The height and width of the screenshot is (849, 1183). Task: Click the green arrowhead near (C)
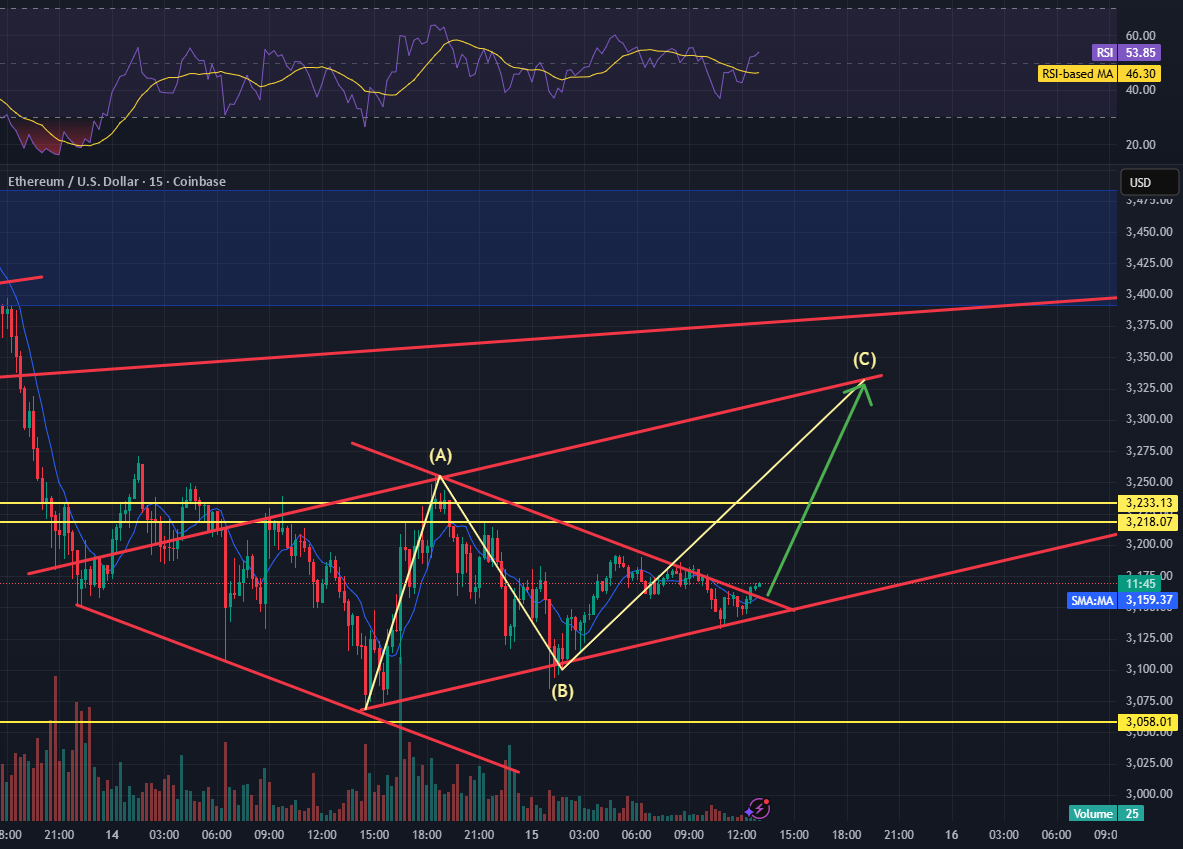click(864, 391)
